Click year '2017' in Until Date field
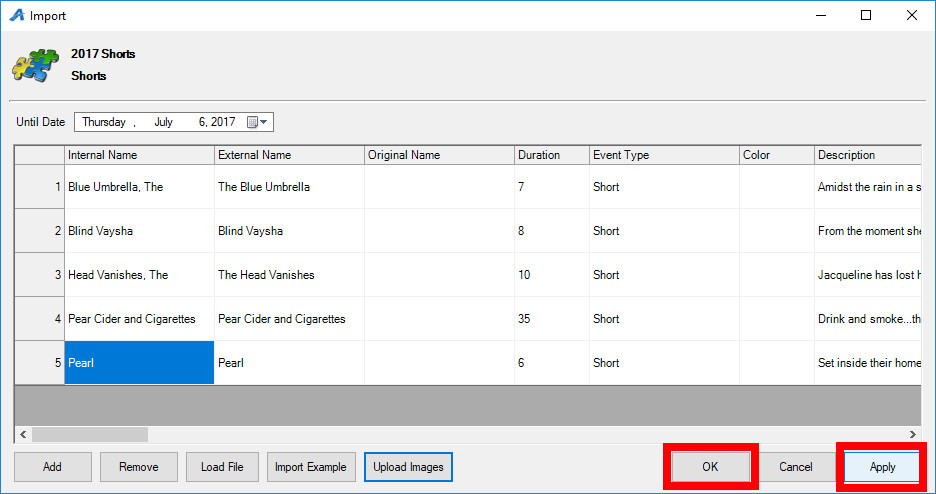The height and width of the screenshot is (494, 936). 223,122
